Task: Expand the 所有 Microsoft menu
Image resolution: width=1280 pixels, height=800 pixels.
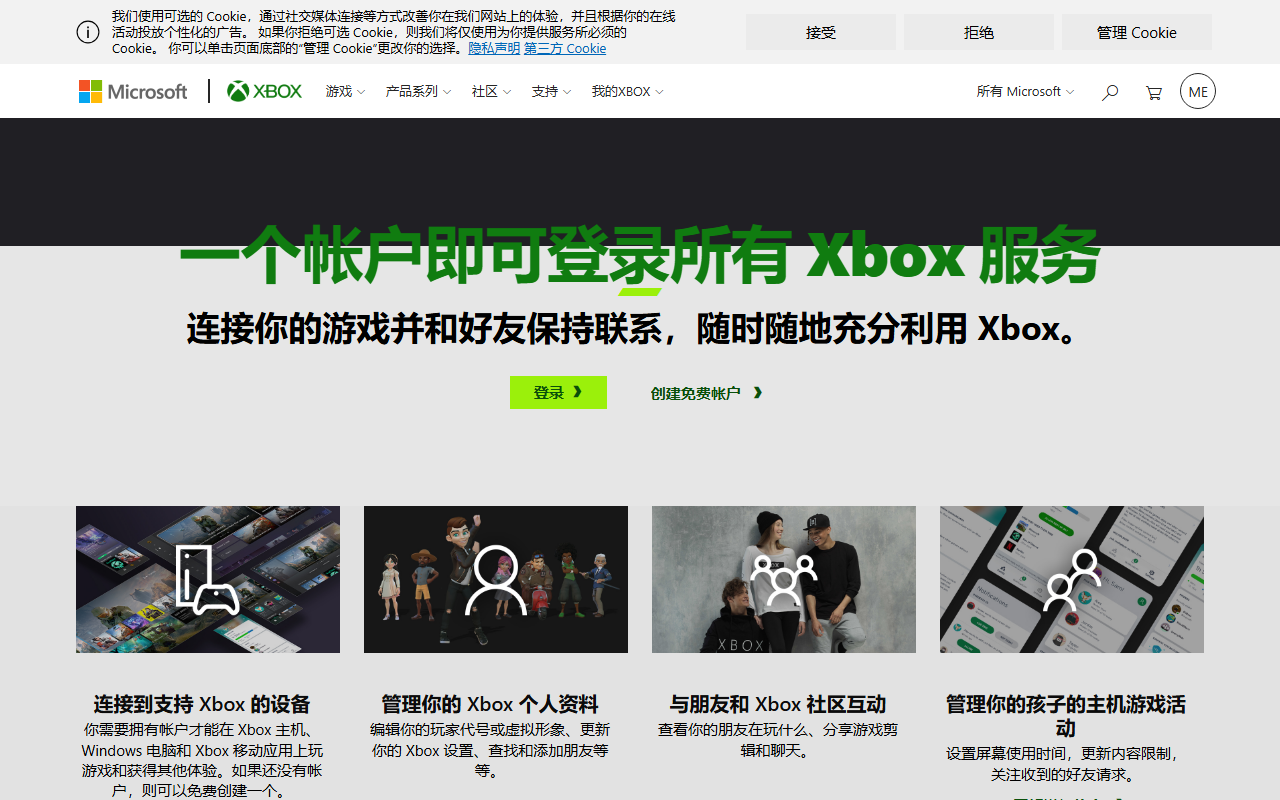Action: point(1025,91)
